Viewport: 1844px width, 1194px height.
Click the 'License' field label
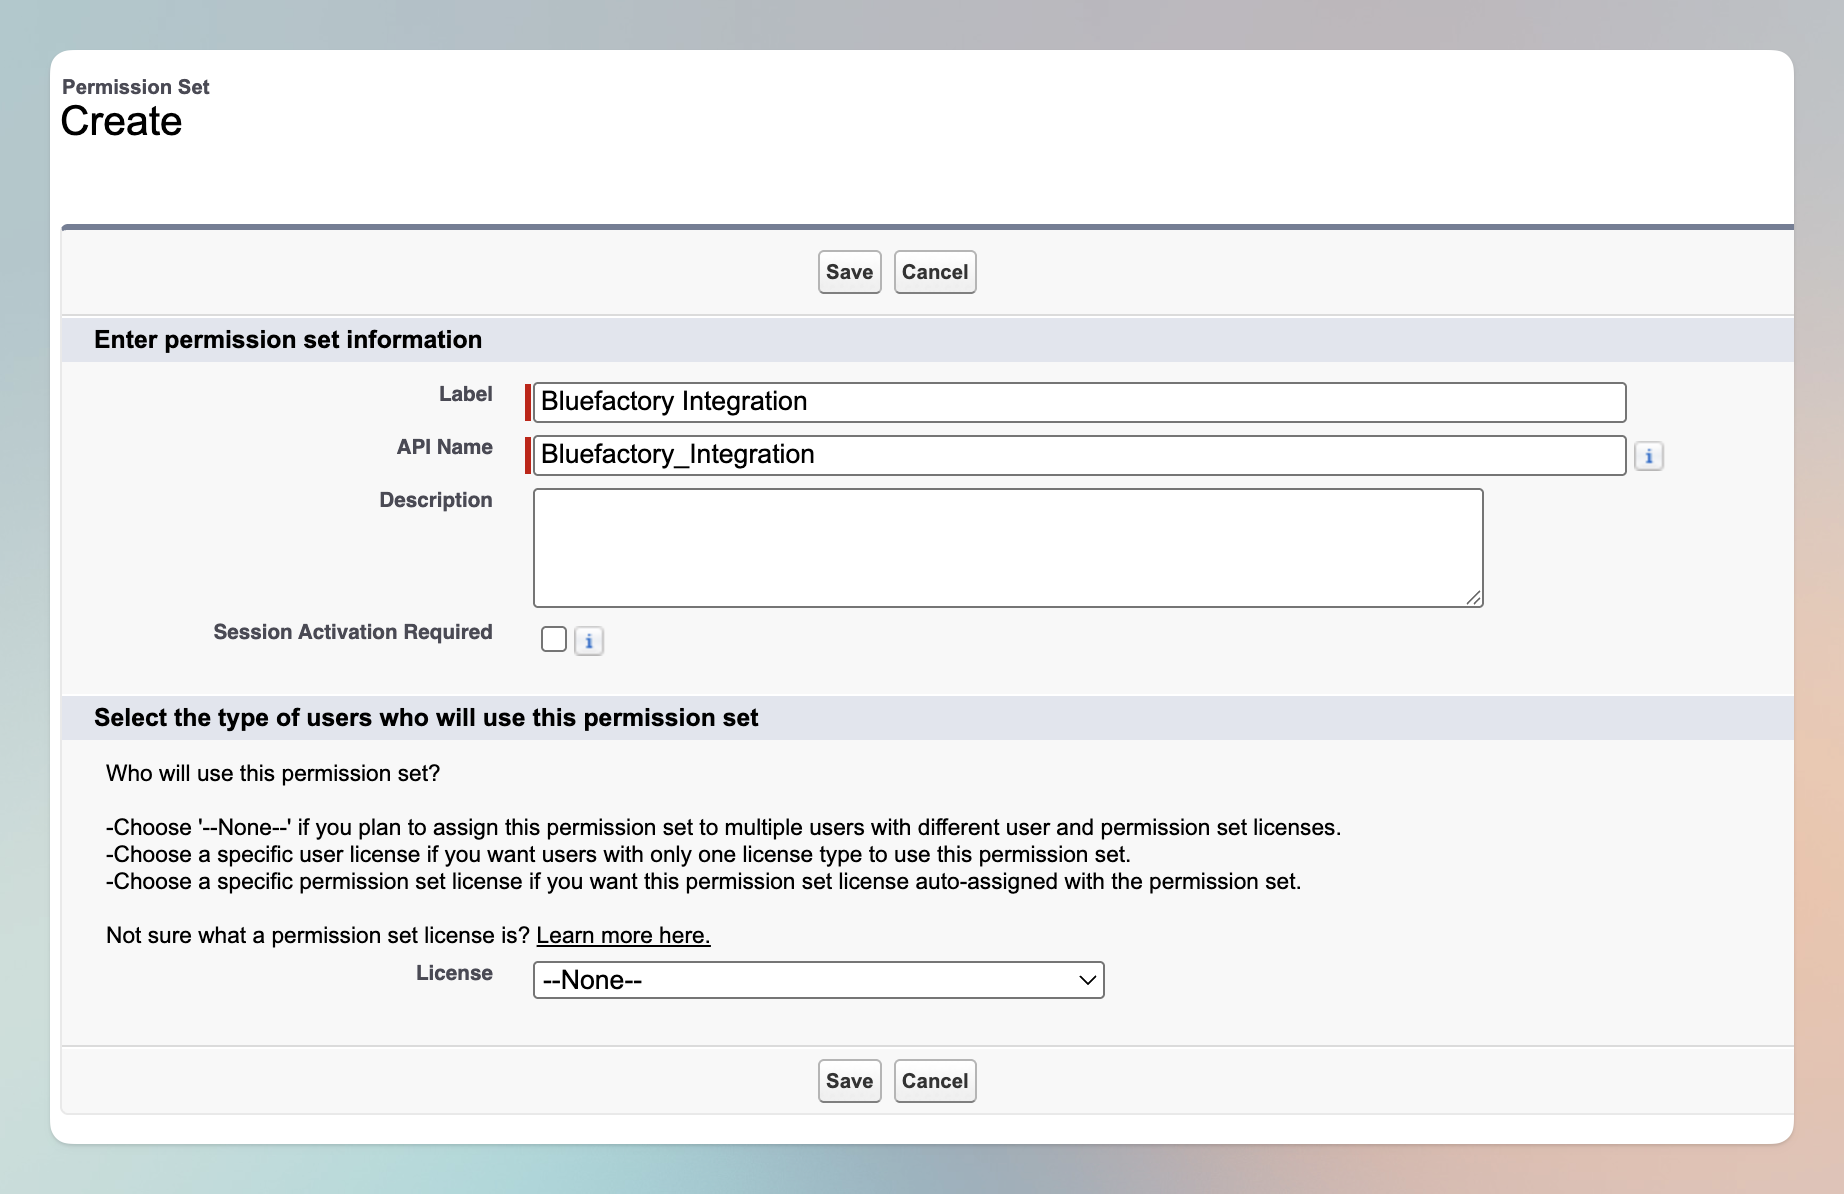454,973
